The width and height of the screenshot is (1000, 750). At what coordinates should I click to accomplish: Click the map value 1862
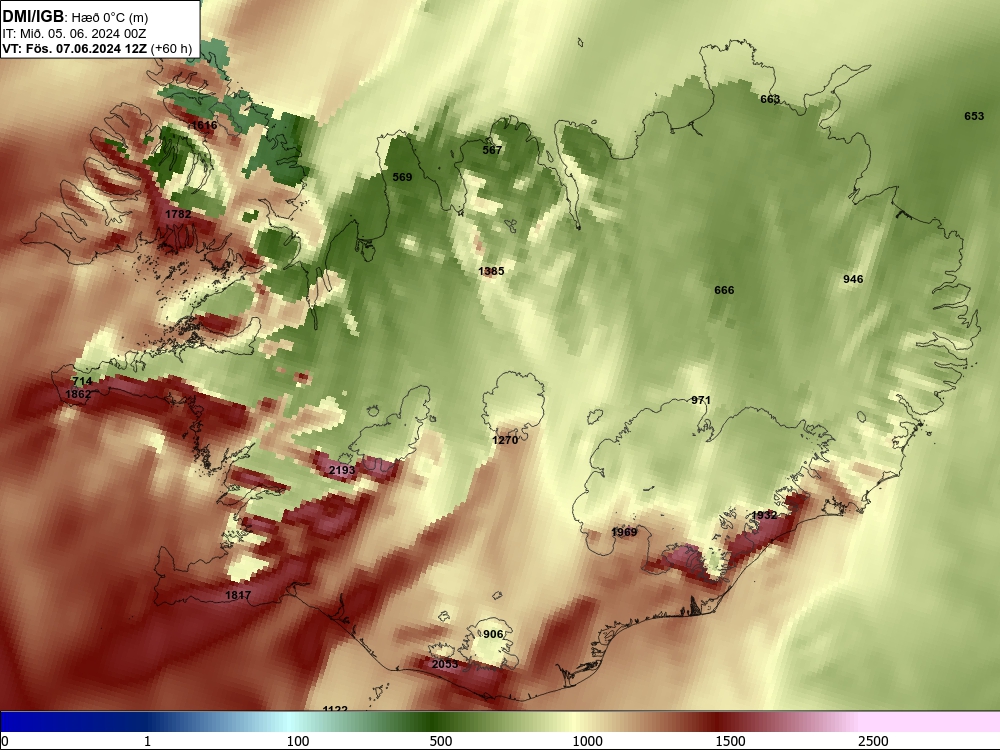(78, 394)
